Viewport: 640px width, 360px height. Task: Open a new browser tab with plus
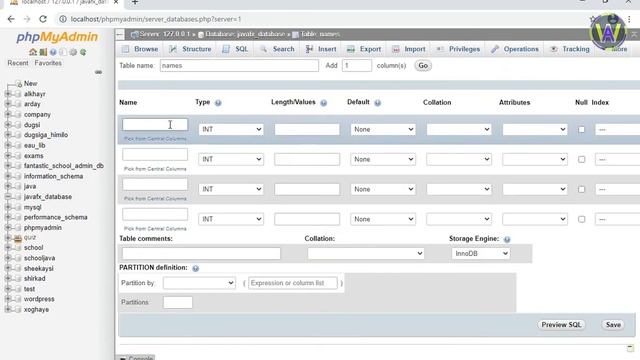point(135,2)
